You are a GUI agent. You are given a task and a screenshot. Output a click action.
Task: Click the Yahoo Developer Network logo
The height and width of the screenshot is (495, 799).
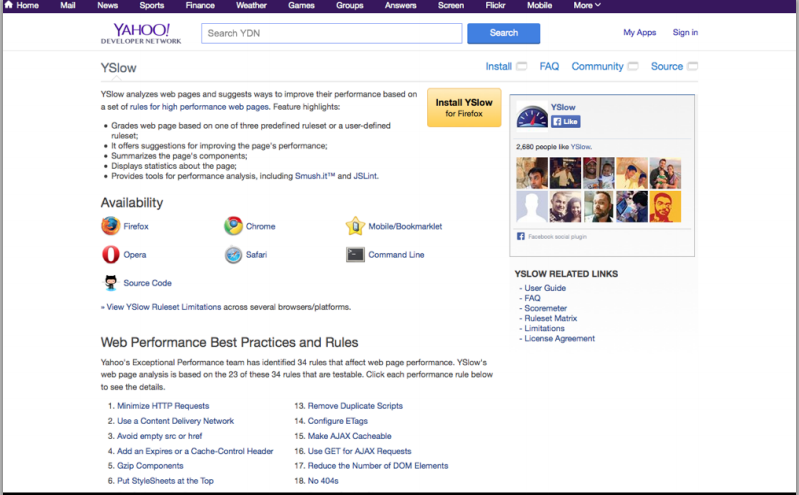click(141, 33)
